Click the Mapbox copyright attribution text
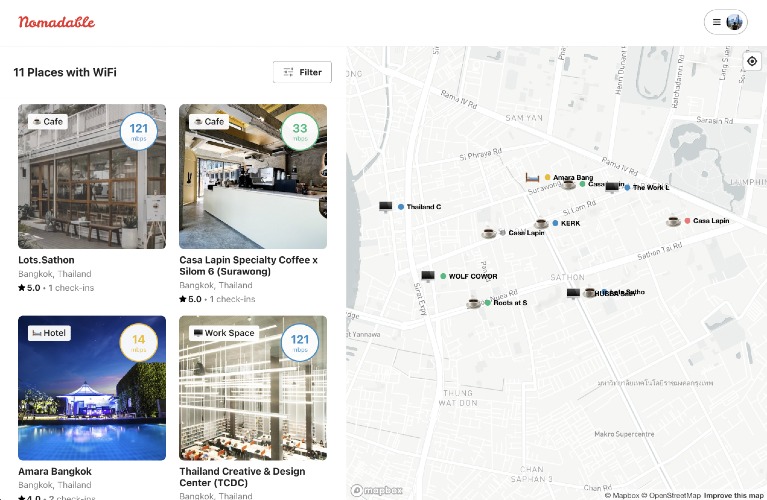The width and height of the screenshot is (767, 500). tap(622, 495)
